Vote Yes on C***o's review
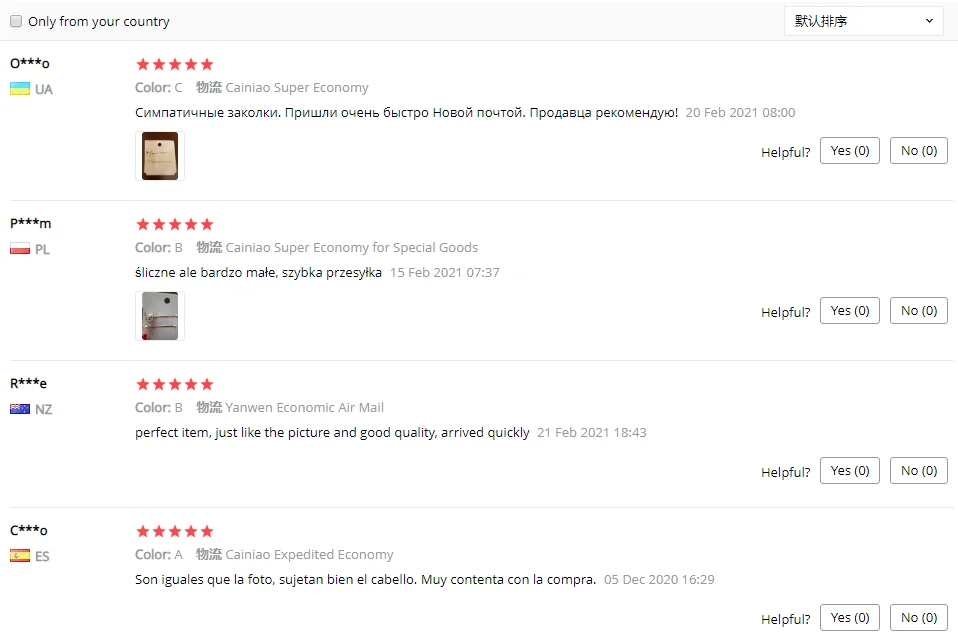This screenshot has width=958, height=634. click(850, 618)
